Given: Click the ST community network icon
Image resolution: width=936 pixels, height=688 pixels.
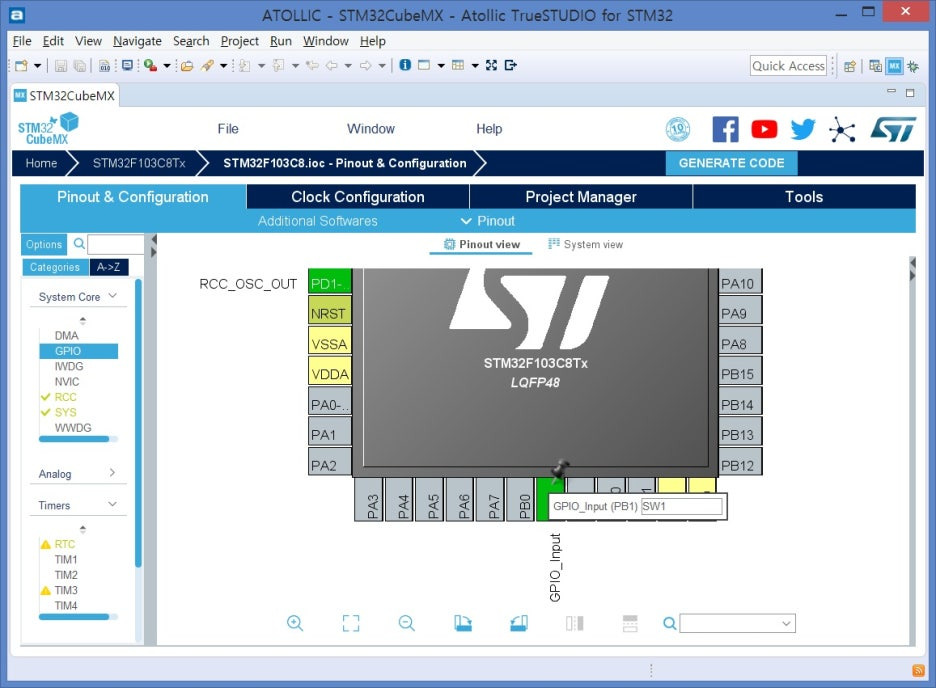Looking at the screenshot, I should point(842,129).
